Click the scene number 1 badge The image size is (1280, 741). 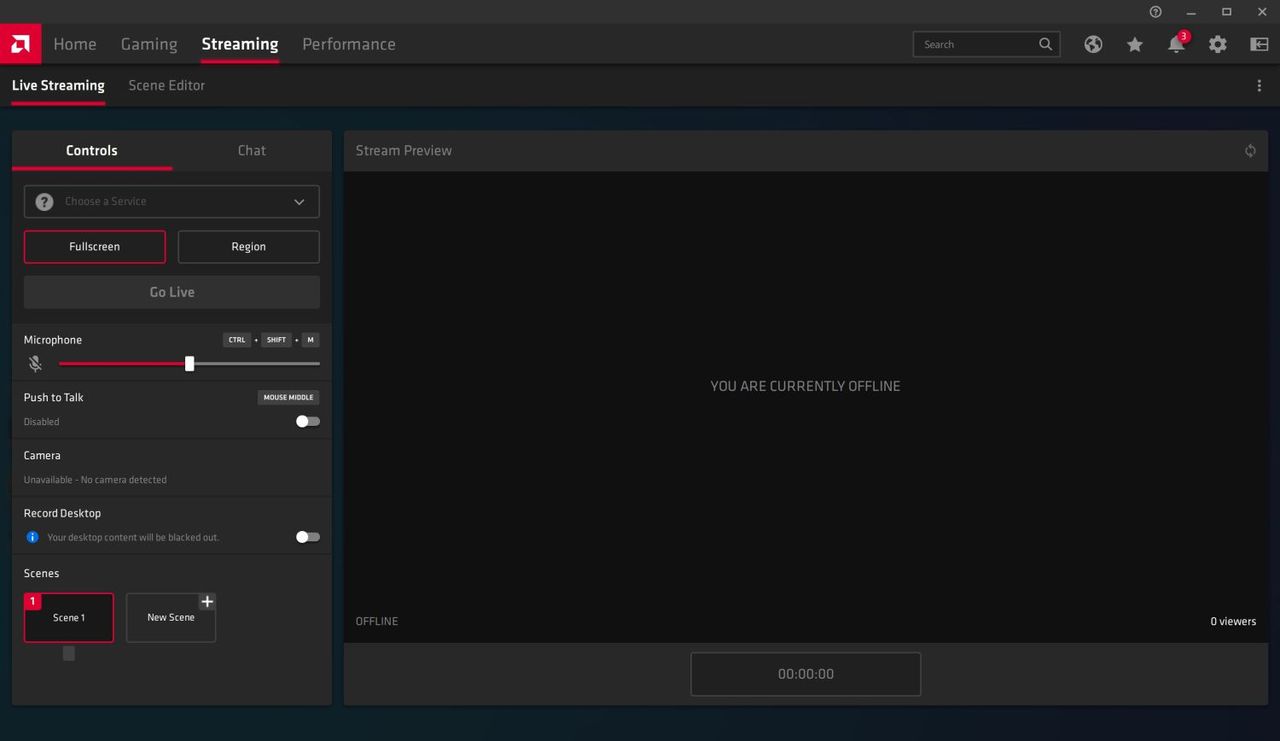(33, 601)
